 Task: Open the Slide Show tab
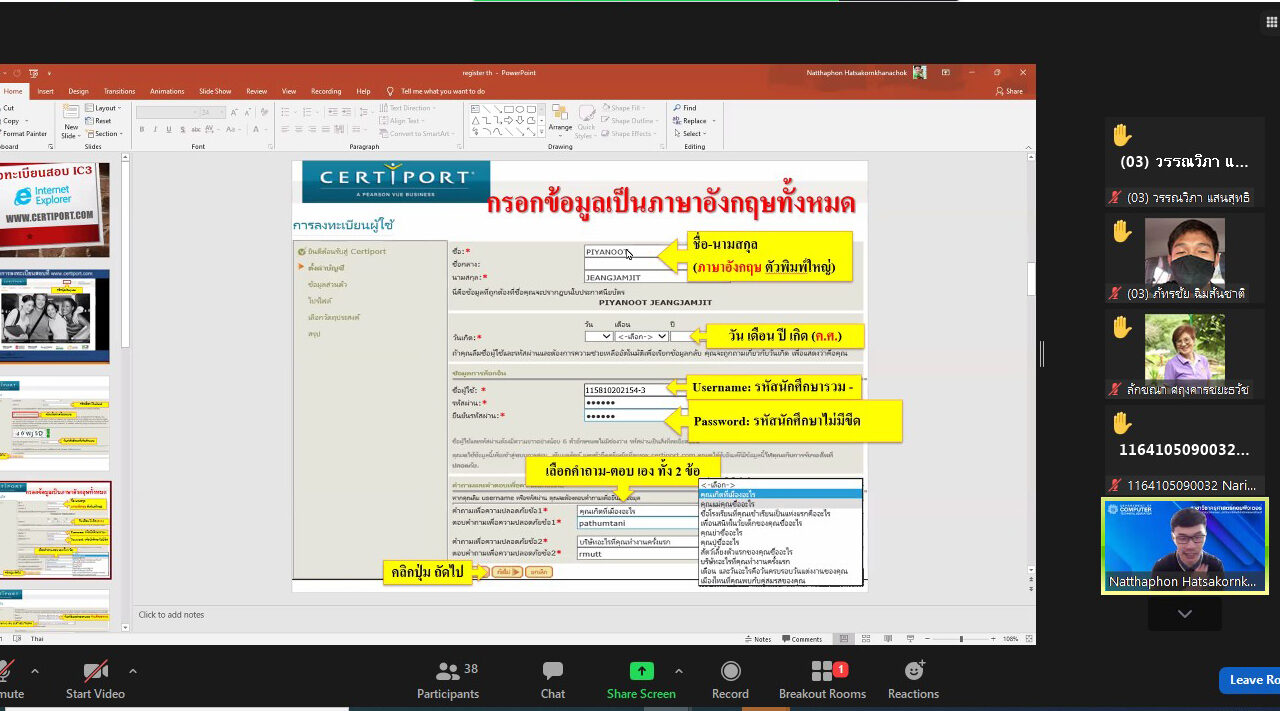215,91
